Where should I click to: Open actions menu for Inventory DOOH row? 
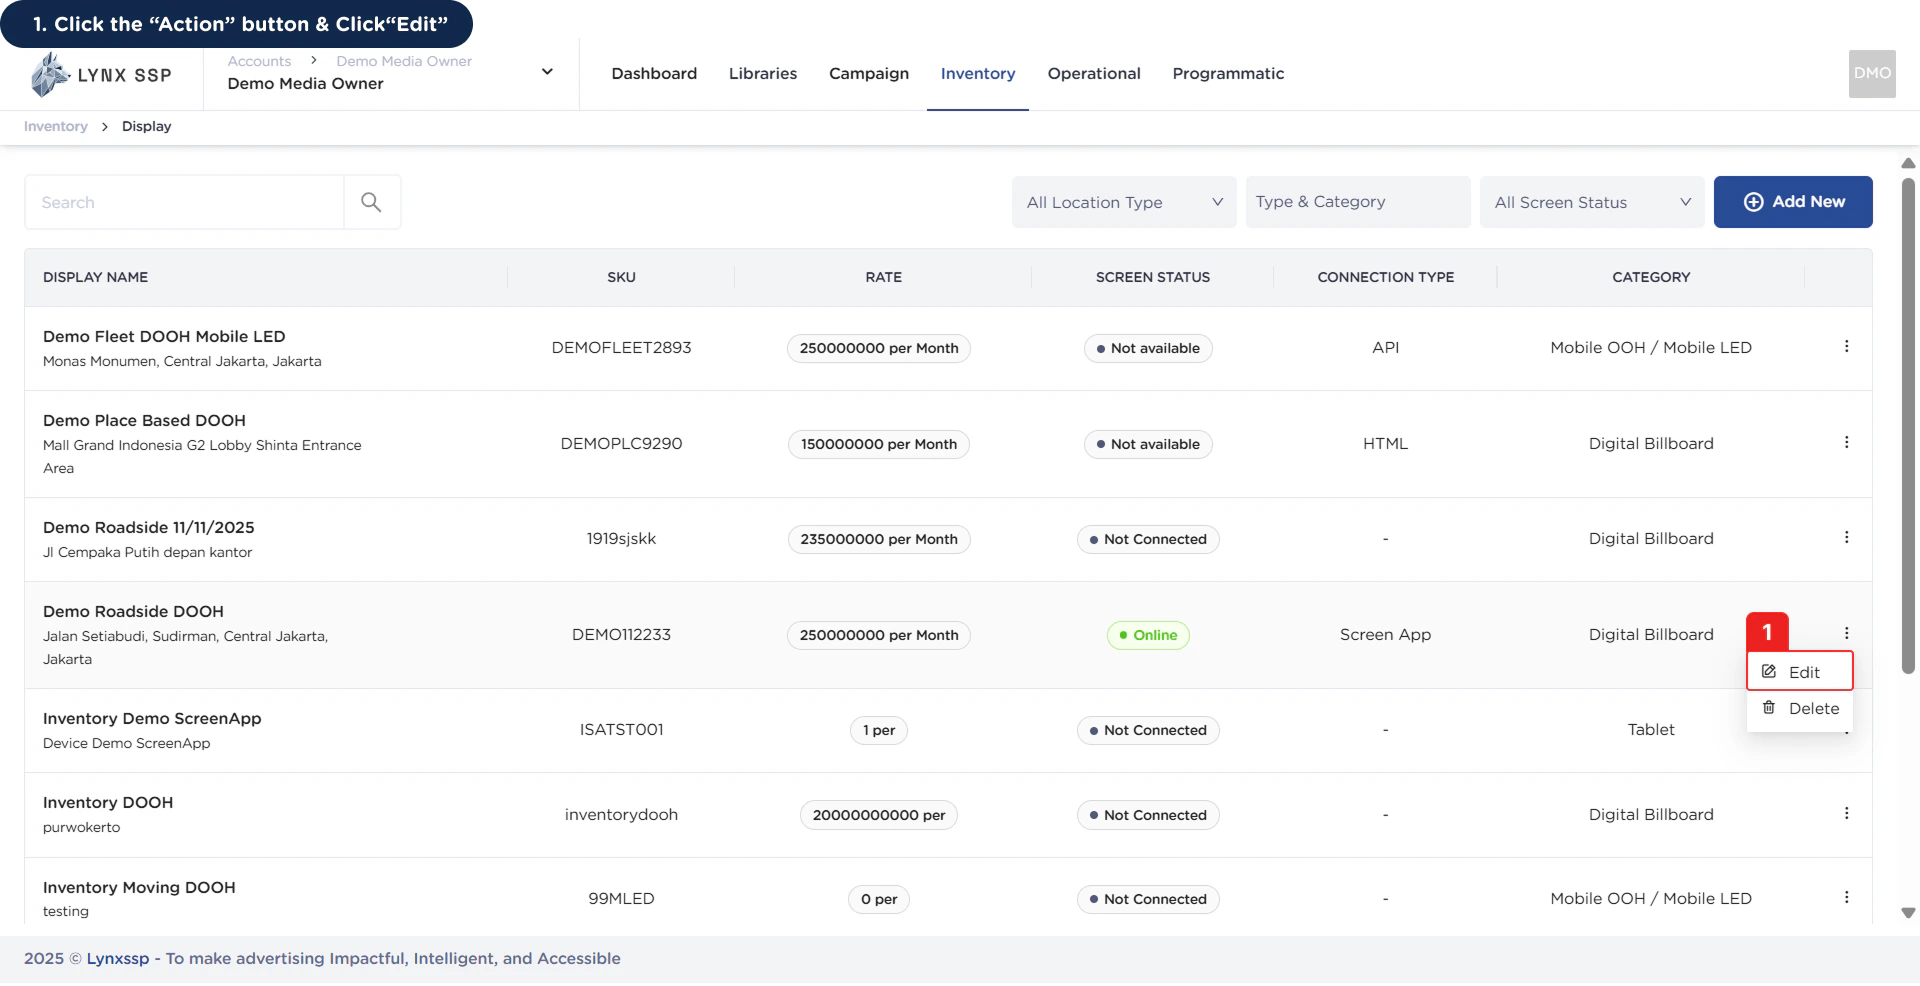pyautogui.click(x=1846, y=814)
